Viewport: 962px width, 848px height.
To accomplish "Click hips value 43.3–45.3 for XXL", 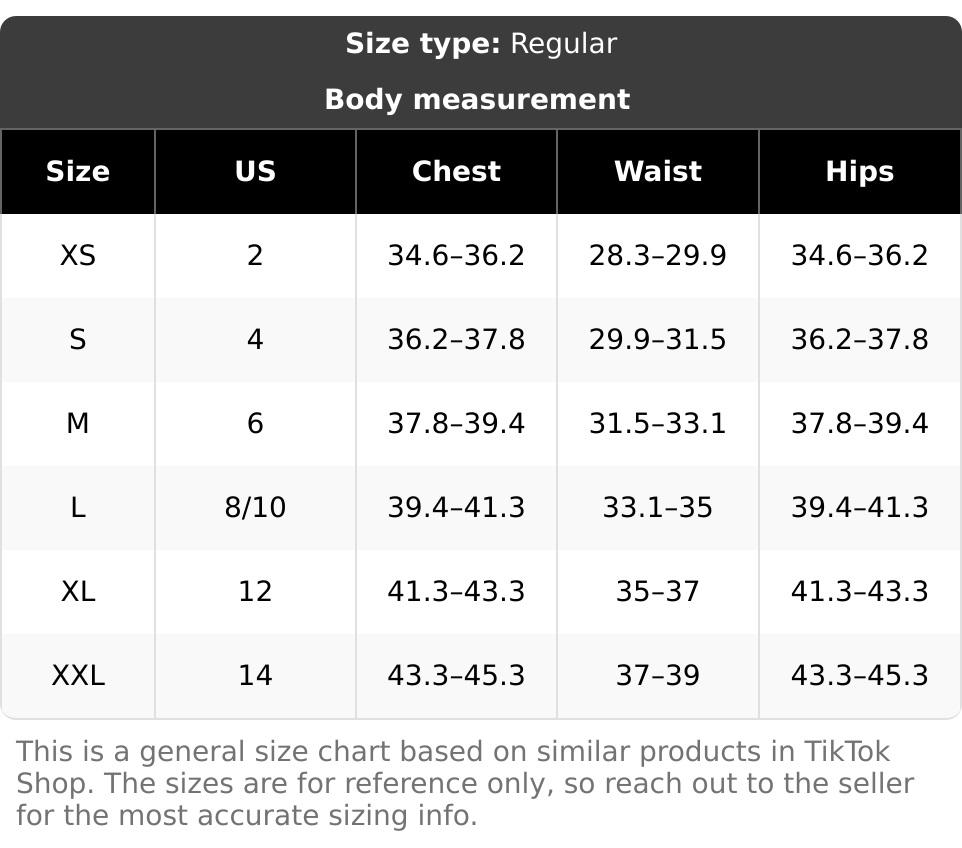I will [860, 676].
